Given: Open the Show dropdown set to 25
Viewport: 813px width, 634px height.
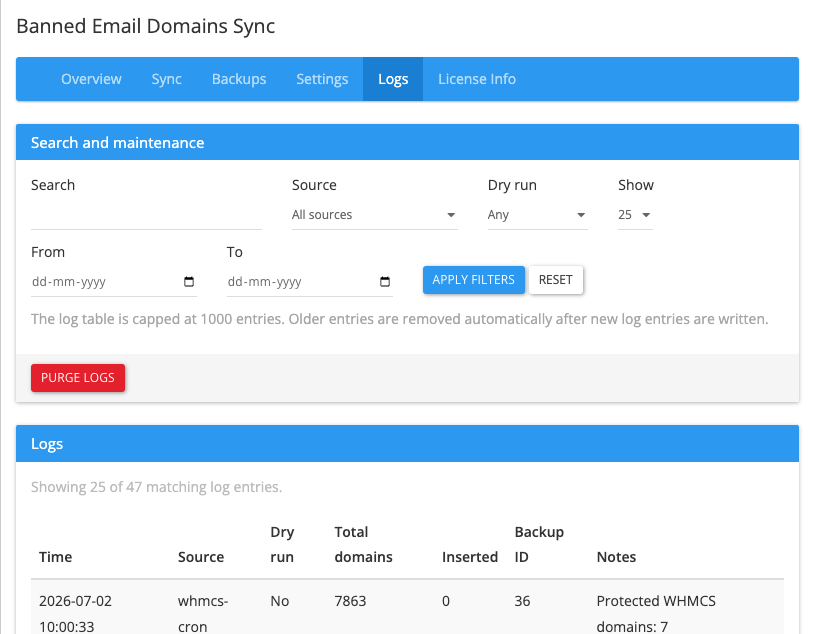Looking at the screenshot, I should (x=635, y=215).
